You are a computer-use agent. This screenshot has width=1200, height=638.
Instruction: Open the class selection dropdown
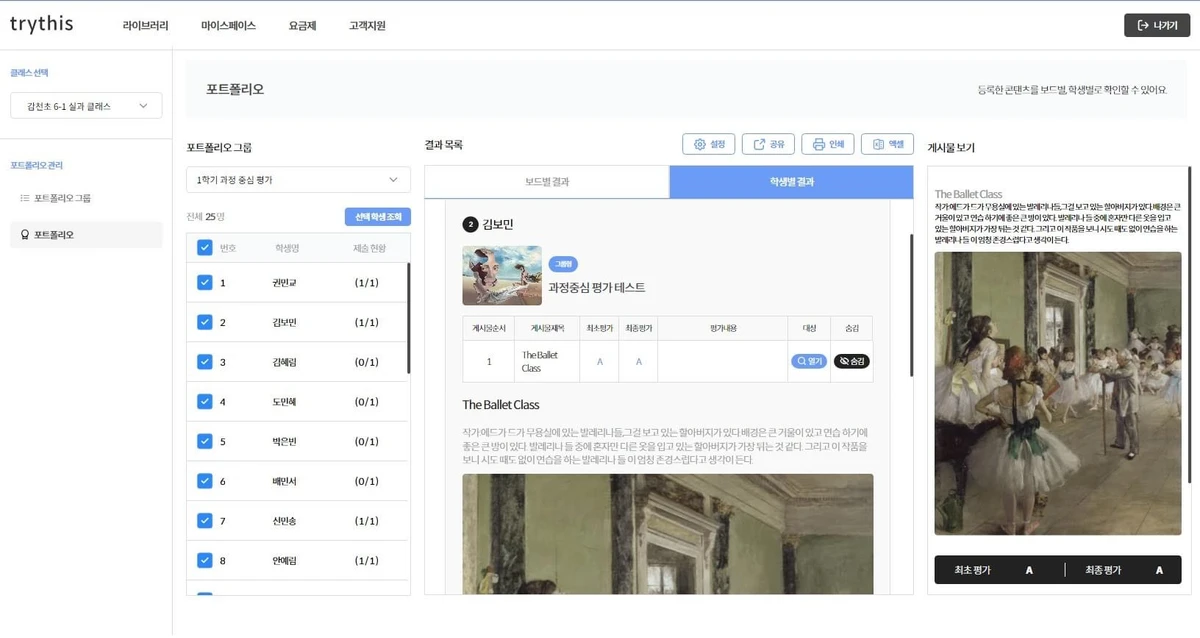point(86,105)
